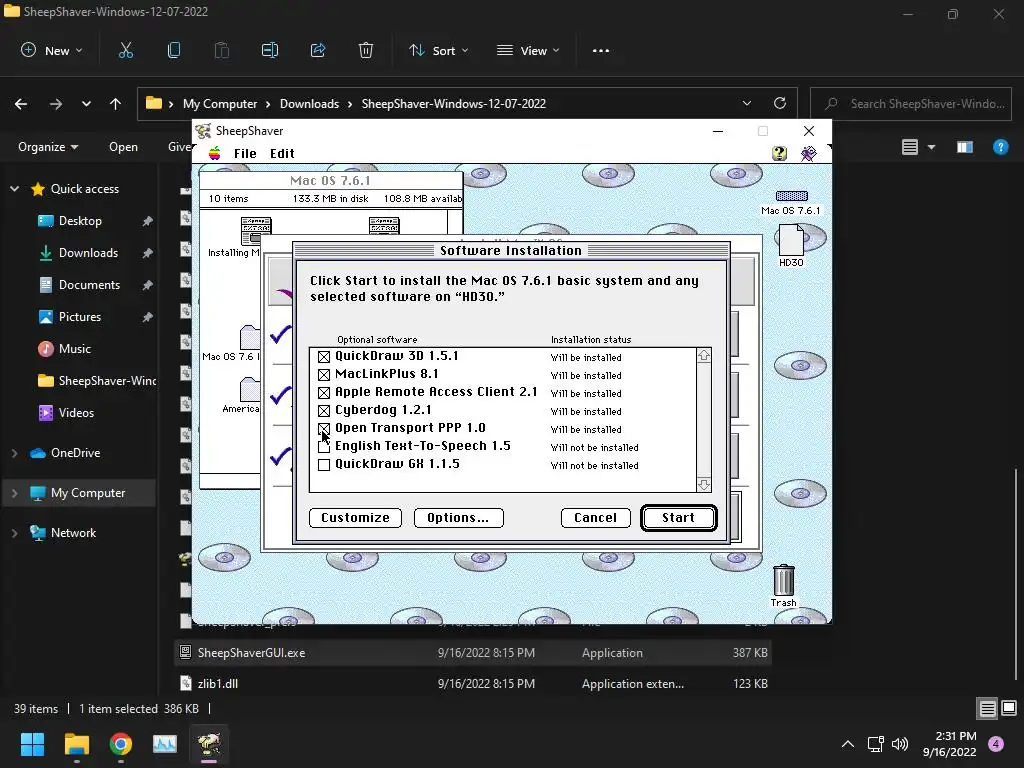Viewport: 1024px width, 768px height.
Task: Open the New dropdown in Explorer toolbar
Action: (52, 50)
